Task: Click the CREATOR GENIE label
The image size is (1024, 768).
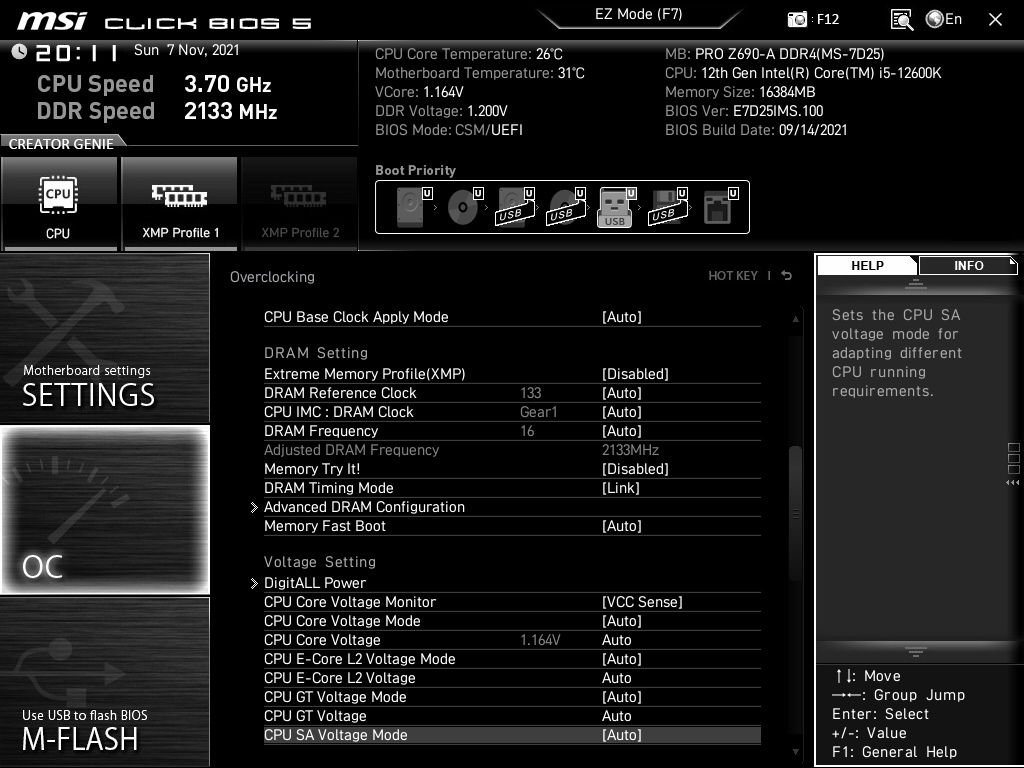Action: click(61, 144)
